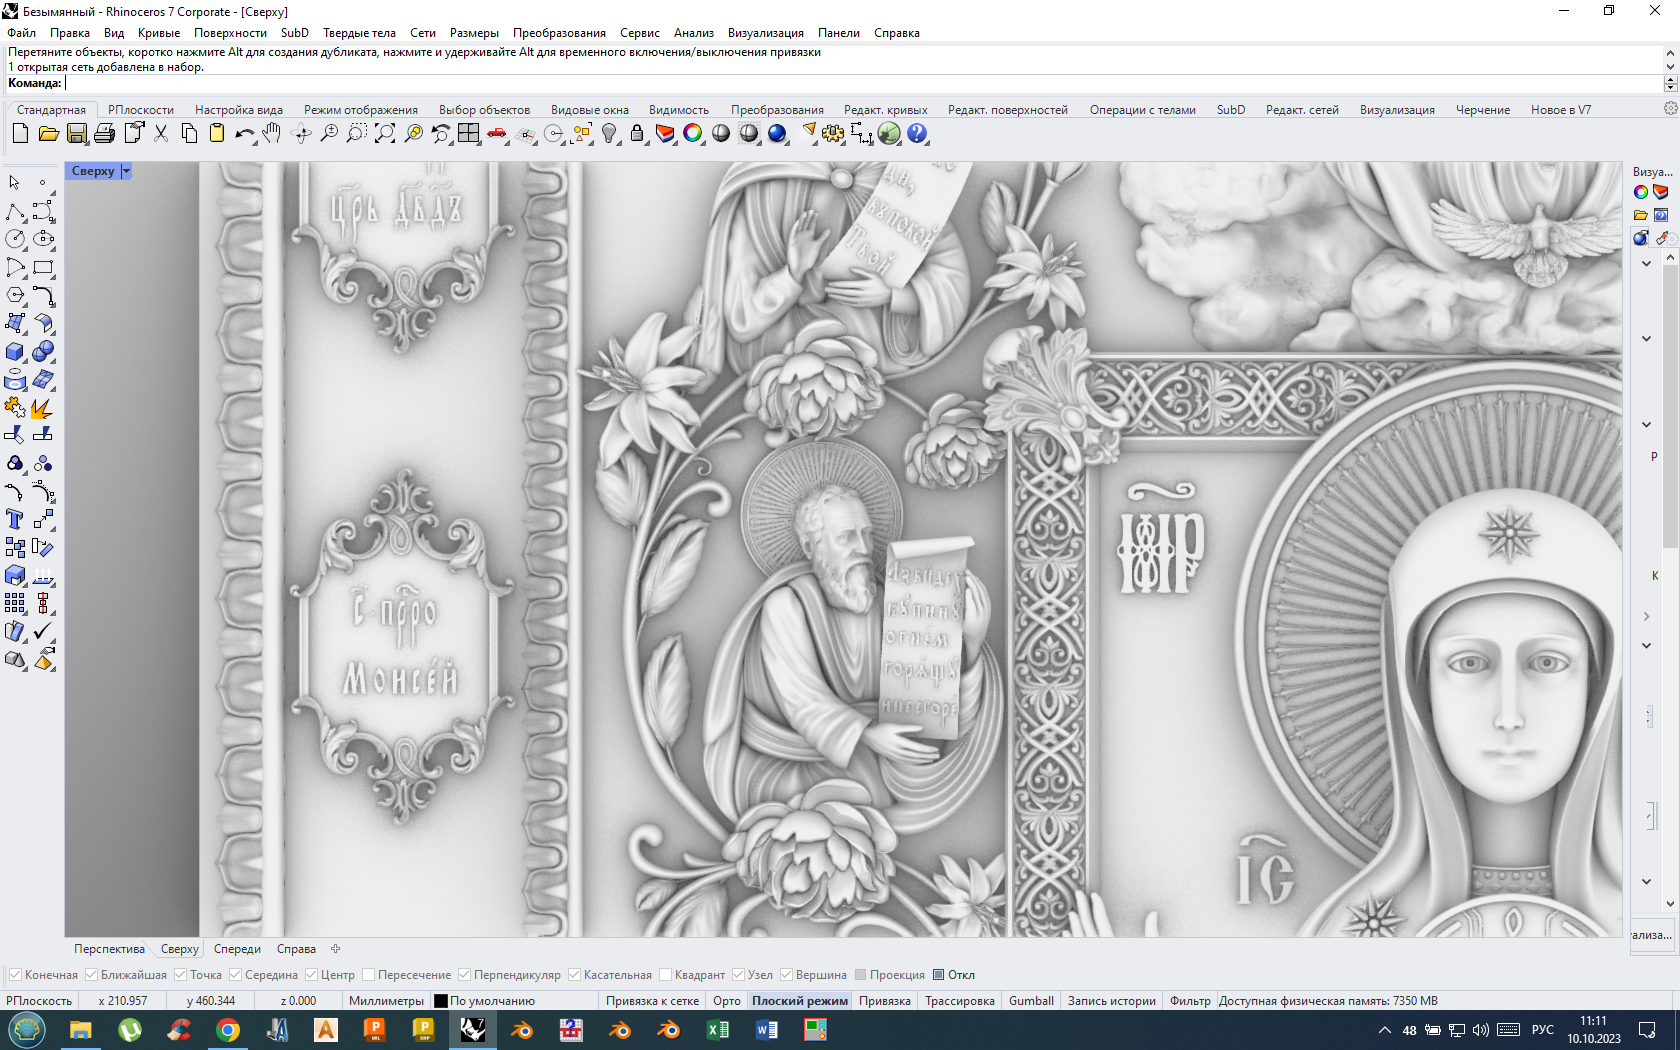Screen dimensions: 1680x1050
Task: Open the Сверху viewport title dropdown arrow
Action: [x=126, y=171]
